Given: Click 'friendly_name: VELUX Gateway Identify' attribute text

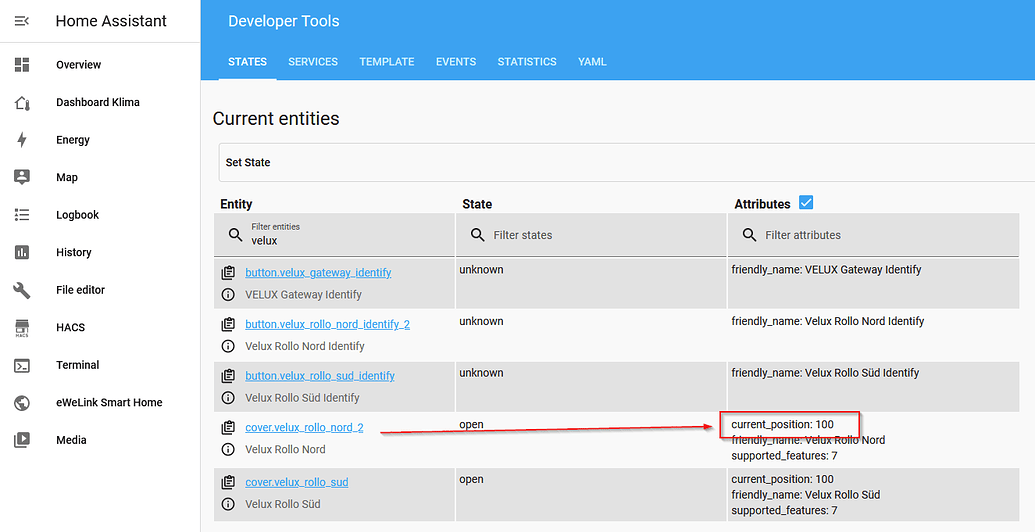Looking at the screenshot, I should (x=826, y=269).
